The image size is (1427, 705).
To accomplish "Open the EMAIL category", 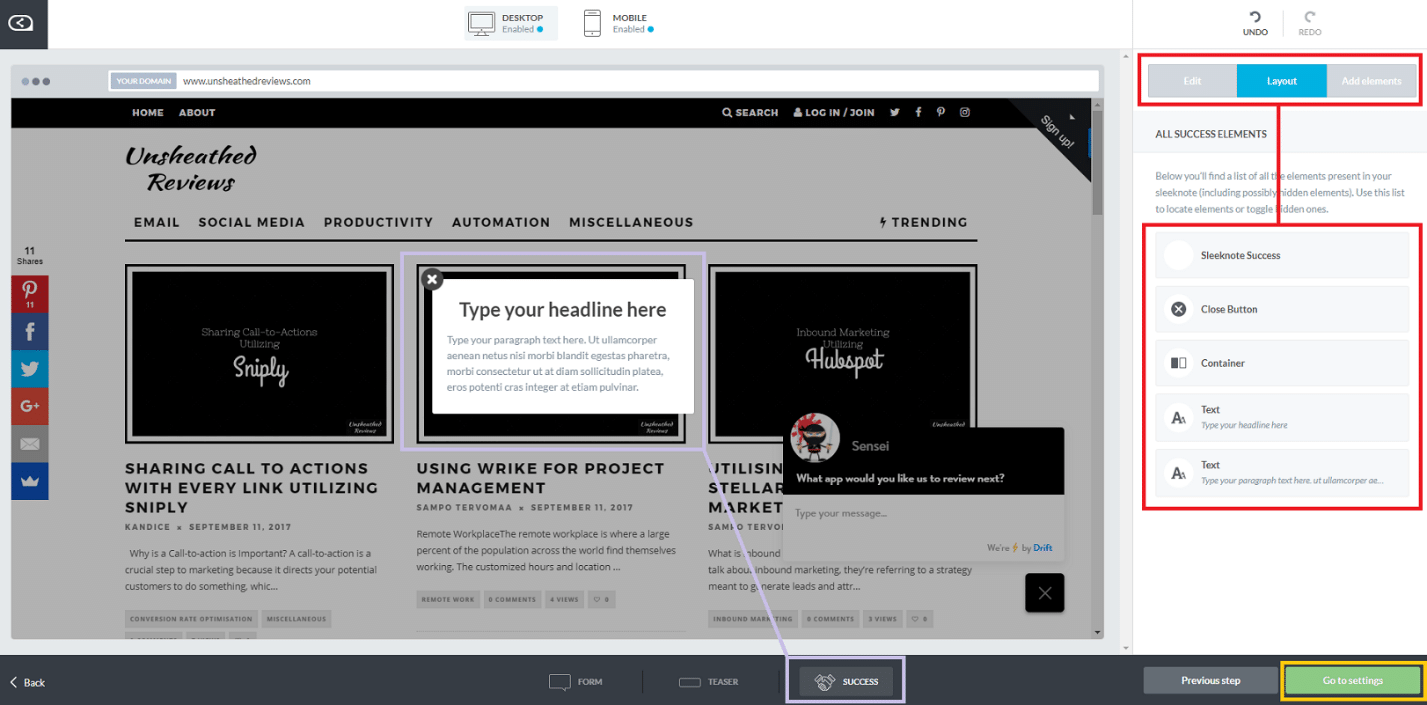I will click(157, 222).
